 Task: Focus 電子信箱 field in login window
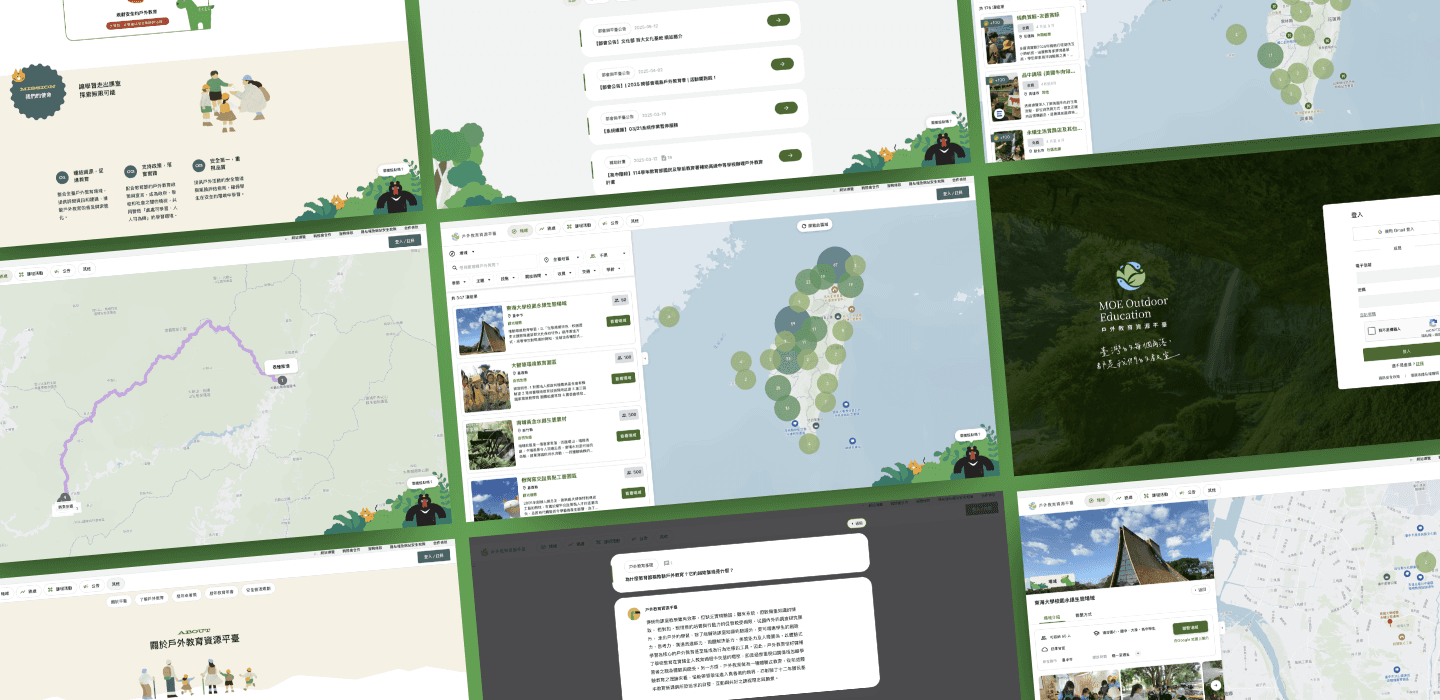[1398, 275]
